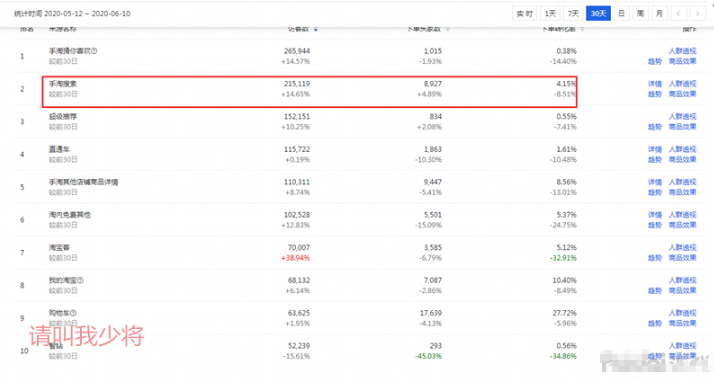The image size is (714, 385).
Task: Open 商品效果 for 超级推荐
Action: pos(682,127)
